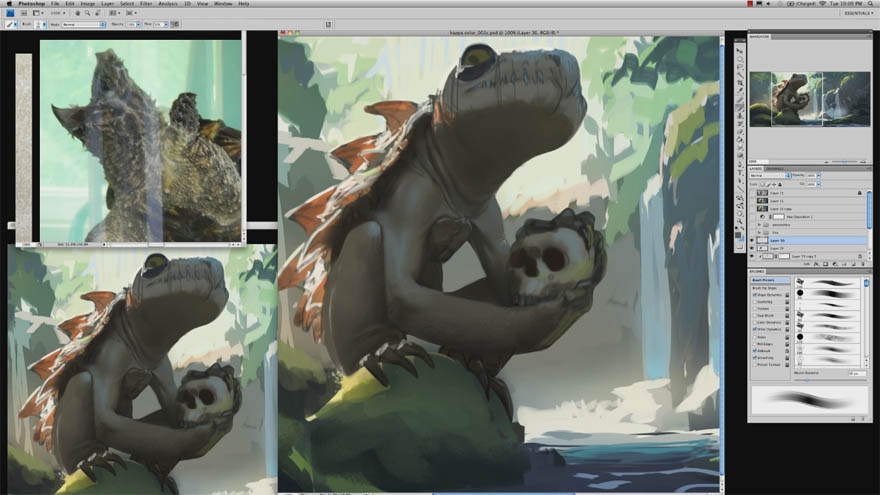Click the Navigator preview thumbnail
The height and width of the screenshot is (495, 880).
(810, 99)
